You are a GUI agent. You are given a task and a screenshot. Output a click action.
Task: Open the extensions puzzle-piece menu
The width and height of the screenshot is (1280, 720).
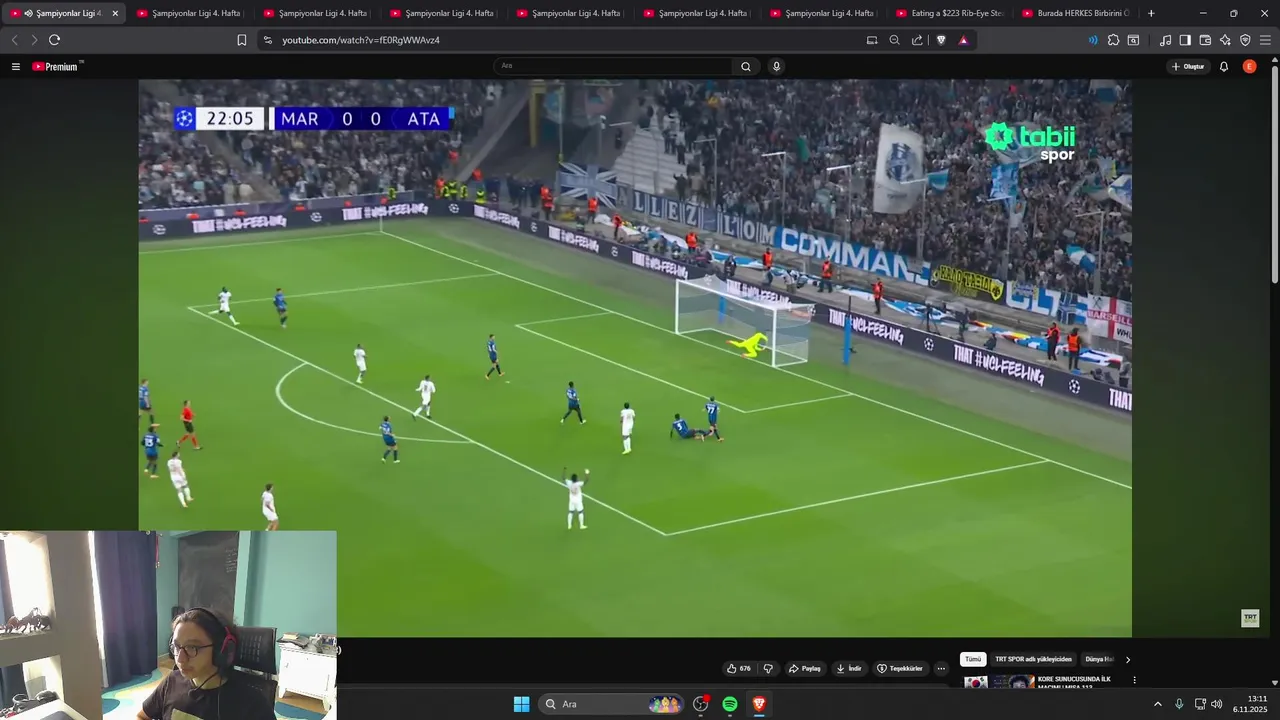(x=1113, y=40)
